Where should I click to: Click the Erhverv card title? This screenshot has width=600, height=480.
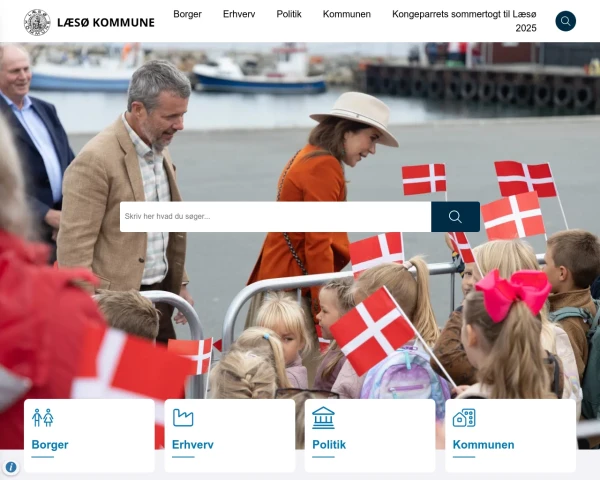point(192,445)
